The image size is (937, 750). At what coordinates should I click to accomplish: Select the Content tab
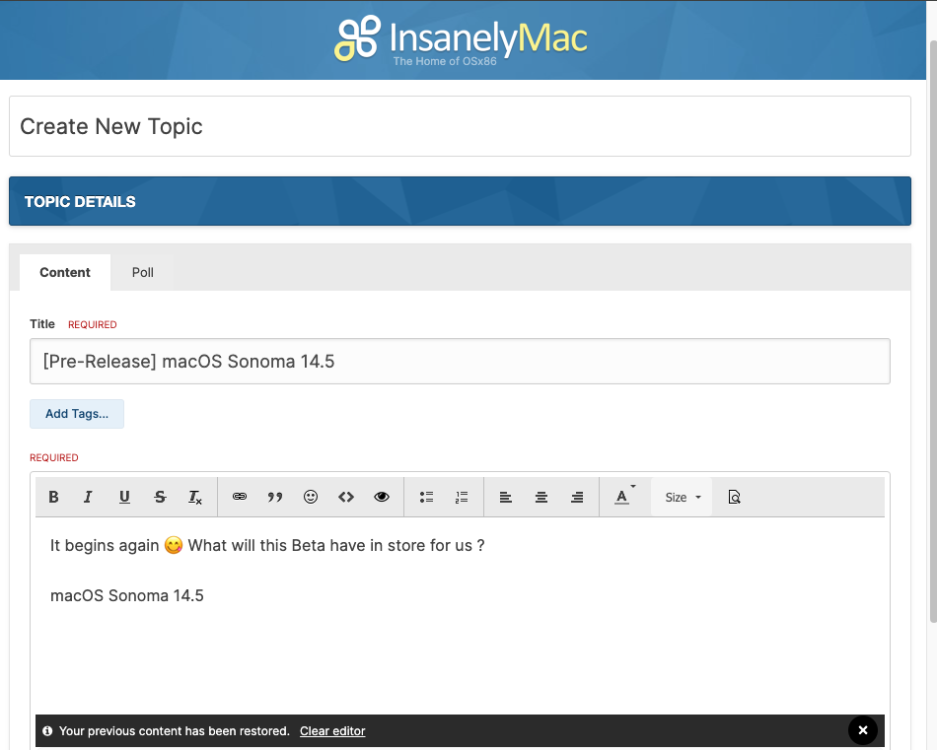65,273
